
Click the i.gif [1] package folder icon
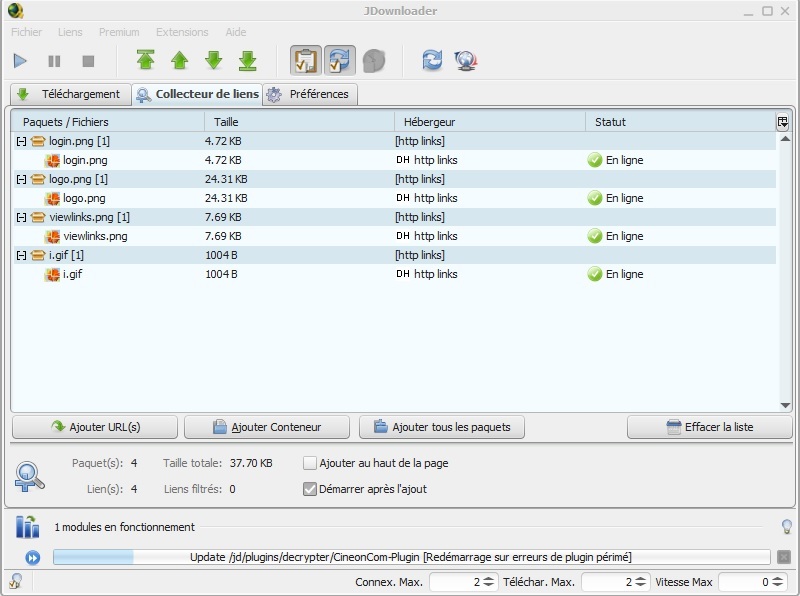pos(38,255)
